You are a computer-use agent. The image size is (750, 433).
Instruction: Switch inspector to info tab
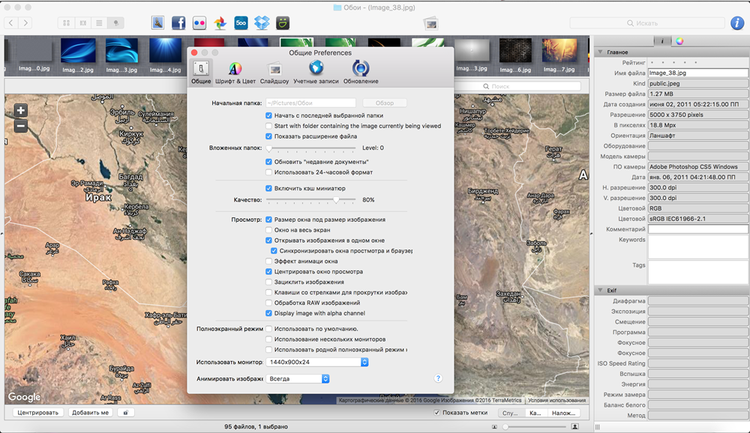[662, 41]
